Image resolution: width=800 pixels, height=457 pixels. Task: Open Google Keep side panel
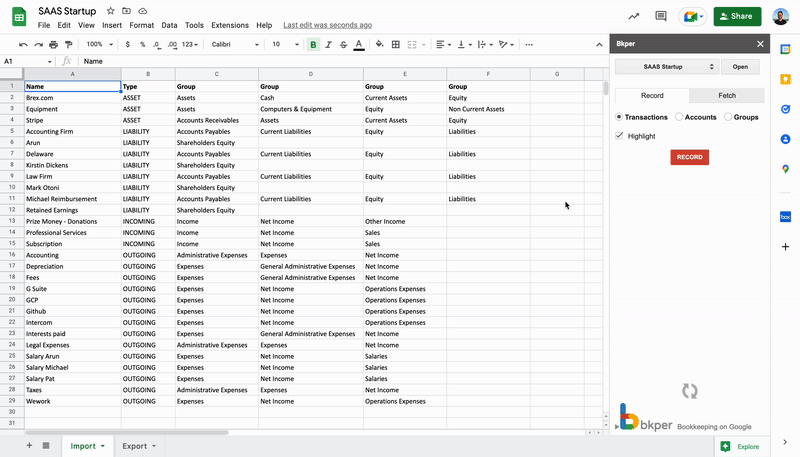[785, 79]
